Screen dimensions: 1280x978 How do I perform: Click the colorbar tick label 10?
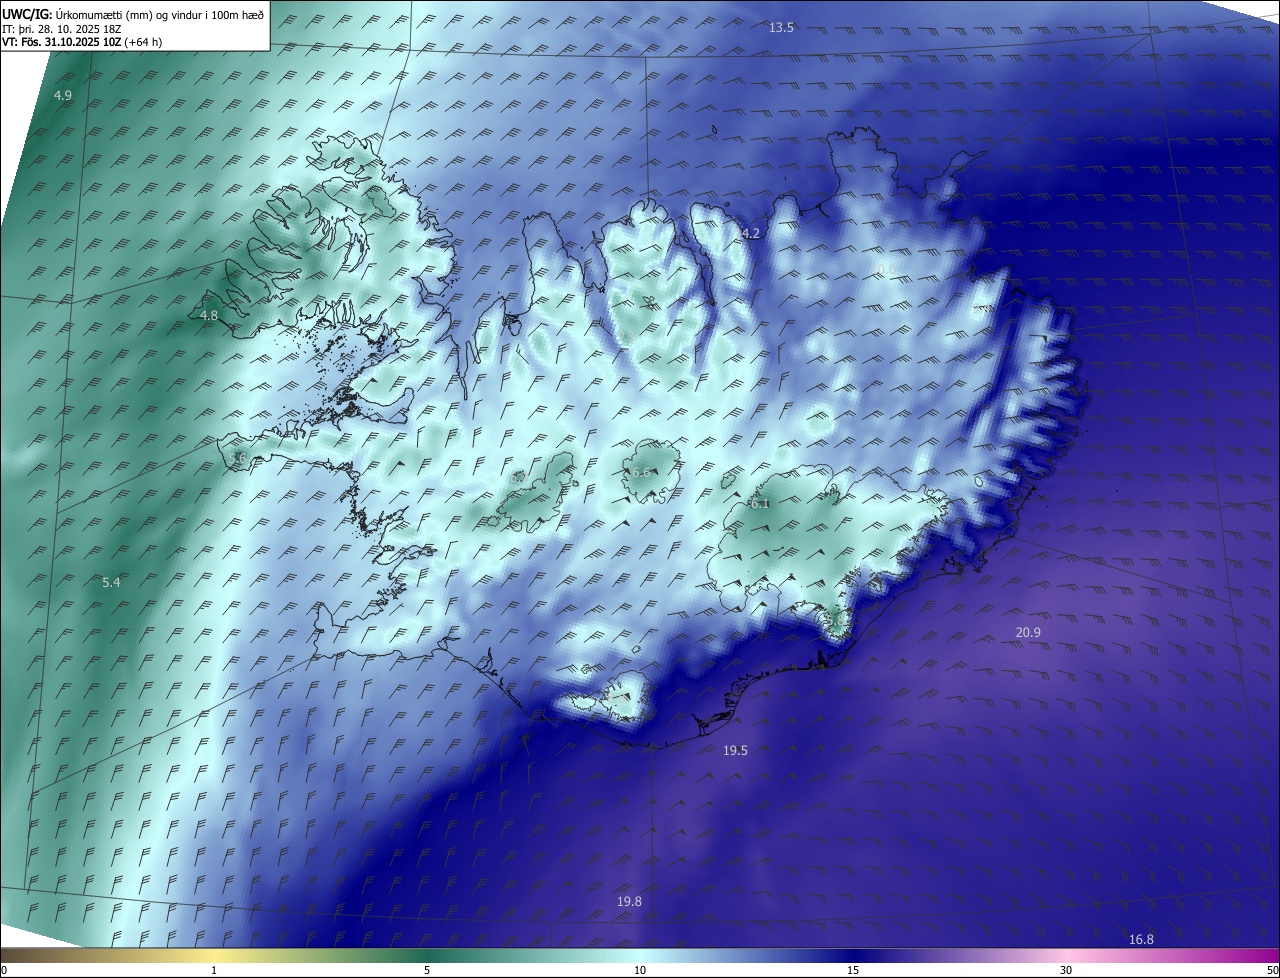pyautogui.click(x=640, y=971)
